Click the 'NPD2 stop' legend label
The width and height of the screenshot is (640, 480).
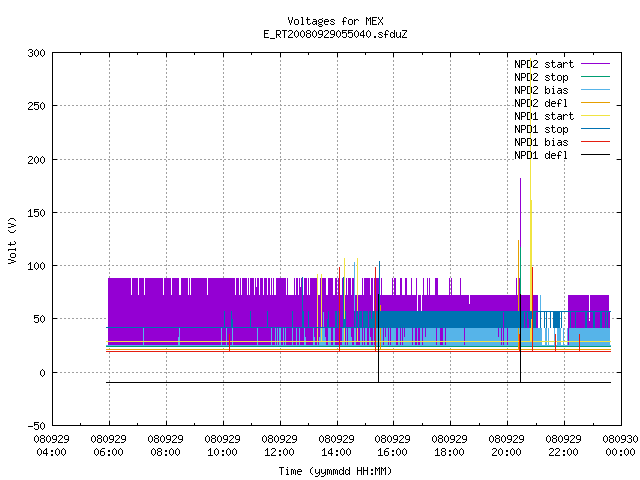[541, 77]
